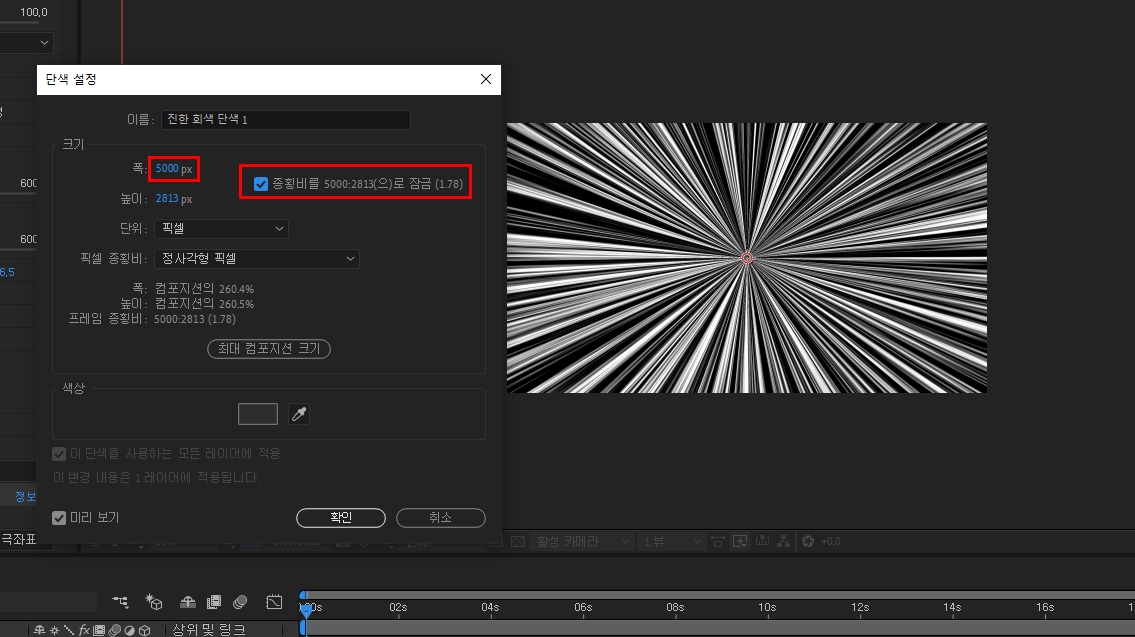
Task: Click the 100,0 value in effects panel
Action: (34, 12)
